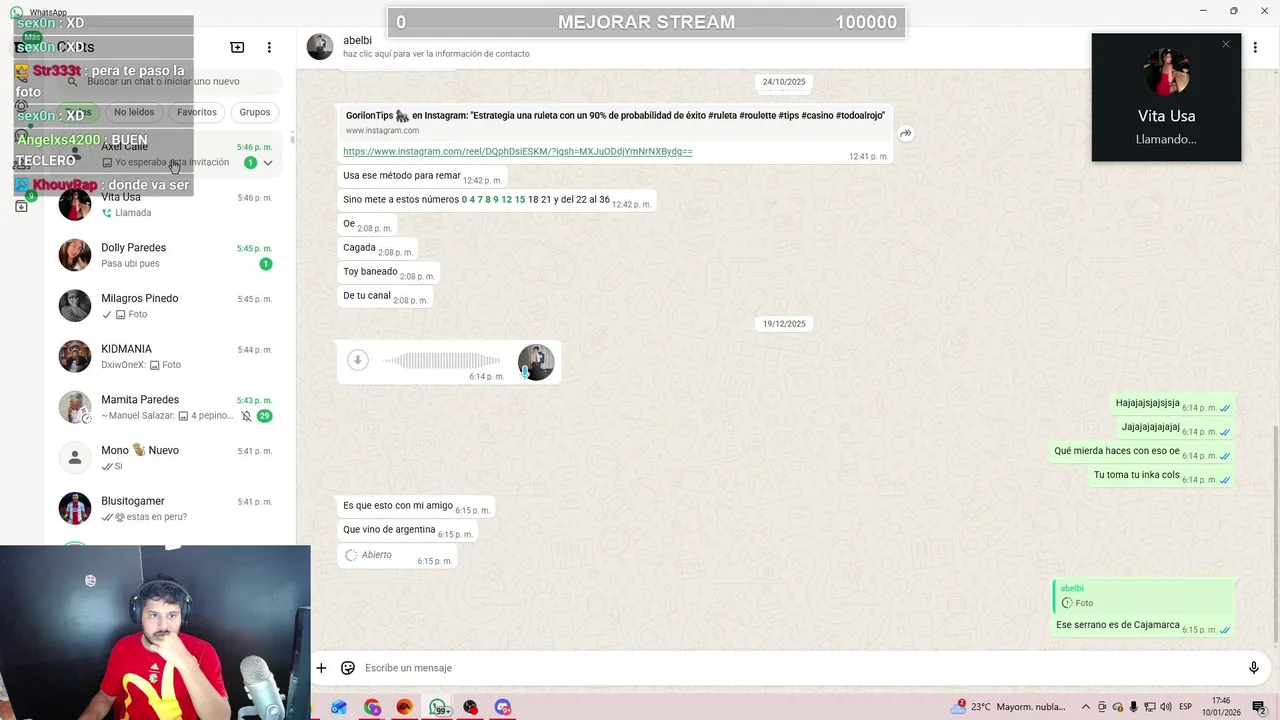Click the system tray microphone icon

(1133, 707)
